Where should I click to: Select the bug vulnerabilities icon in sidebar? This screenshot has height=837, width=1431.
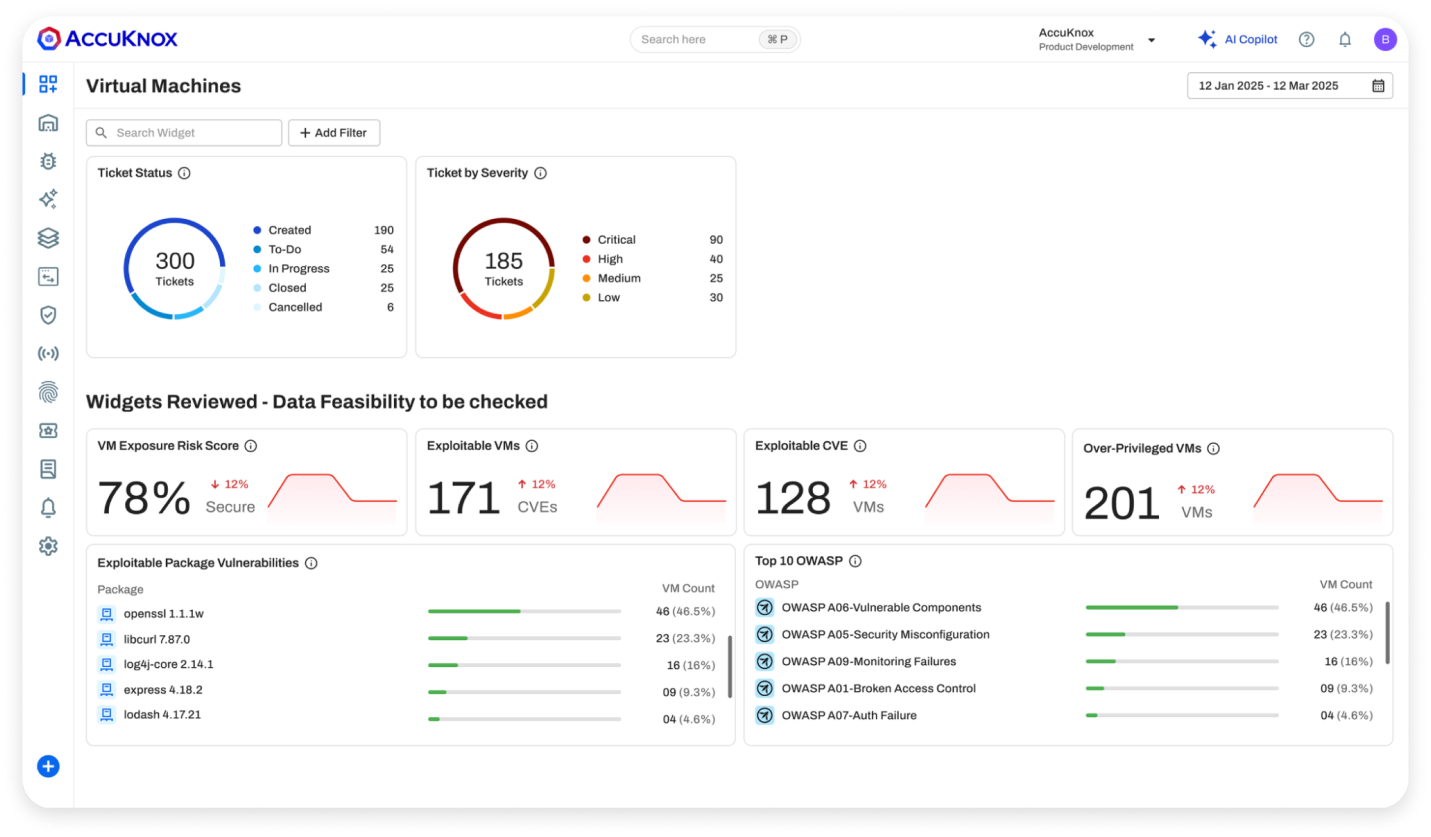click(x=47, y=161)
